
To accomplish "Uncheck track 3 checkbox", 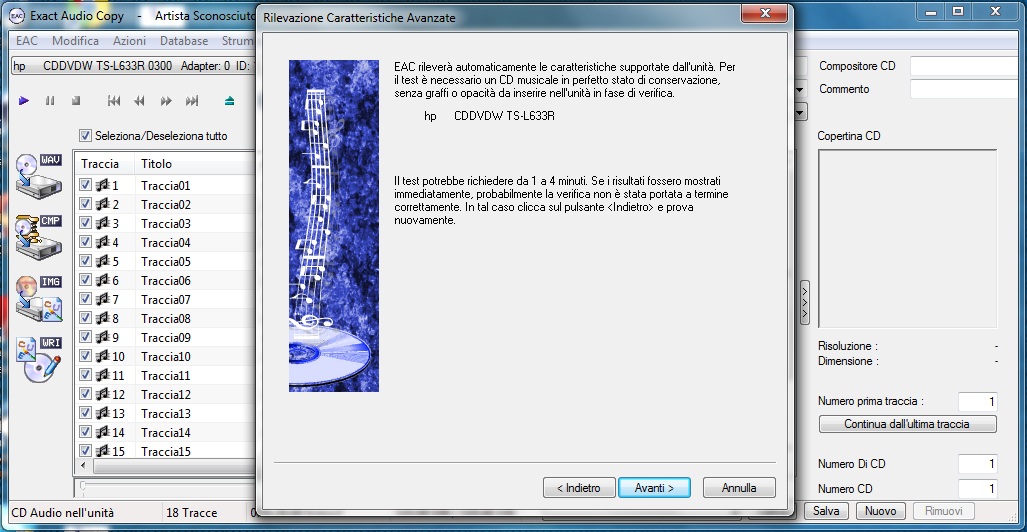I will point(85,223).
